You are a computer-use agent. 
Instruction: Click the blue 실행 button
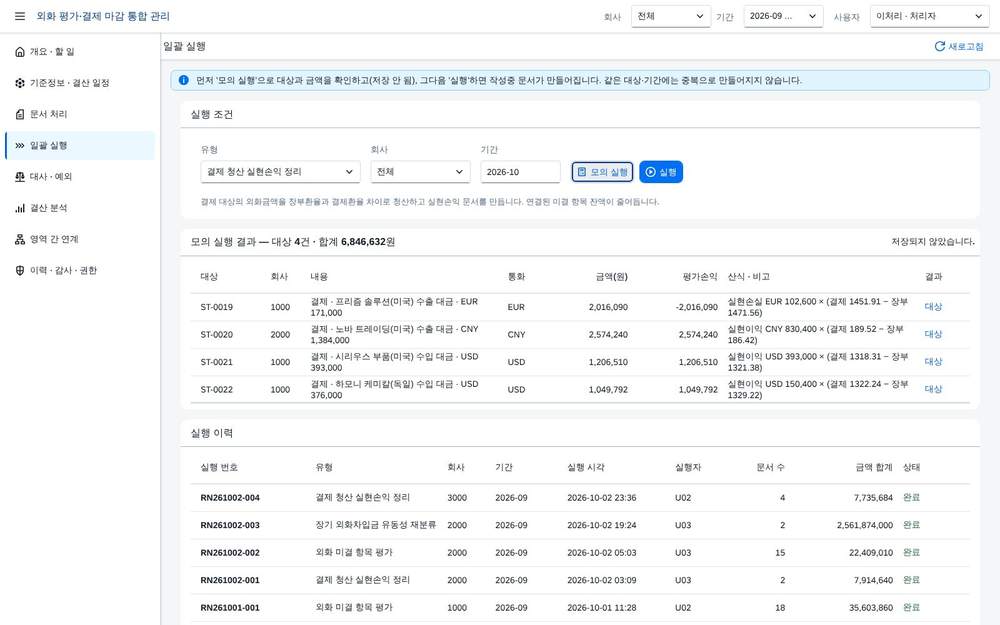coord(661,172)
